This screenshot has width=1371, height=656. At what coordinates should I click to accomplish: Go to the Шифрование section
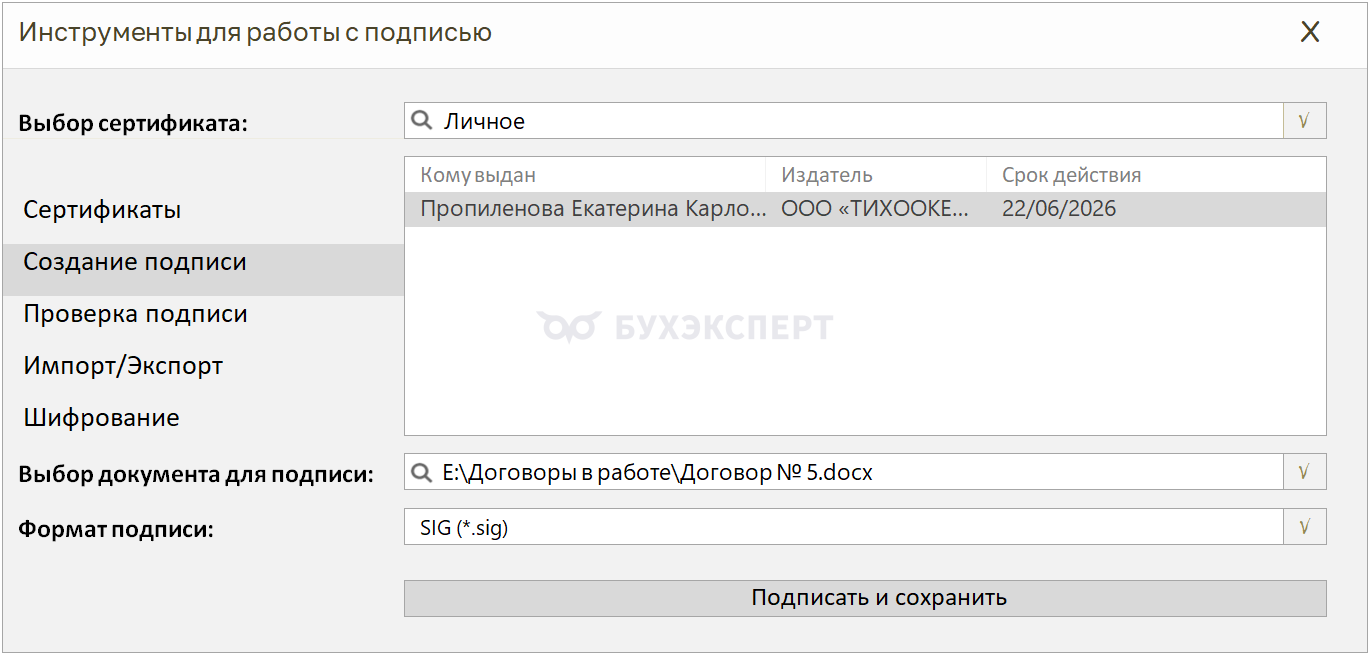click(x=101, y=418)
